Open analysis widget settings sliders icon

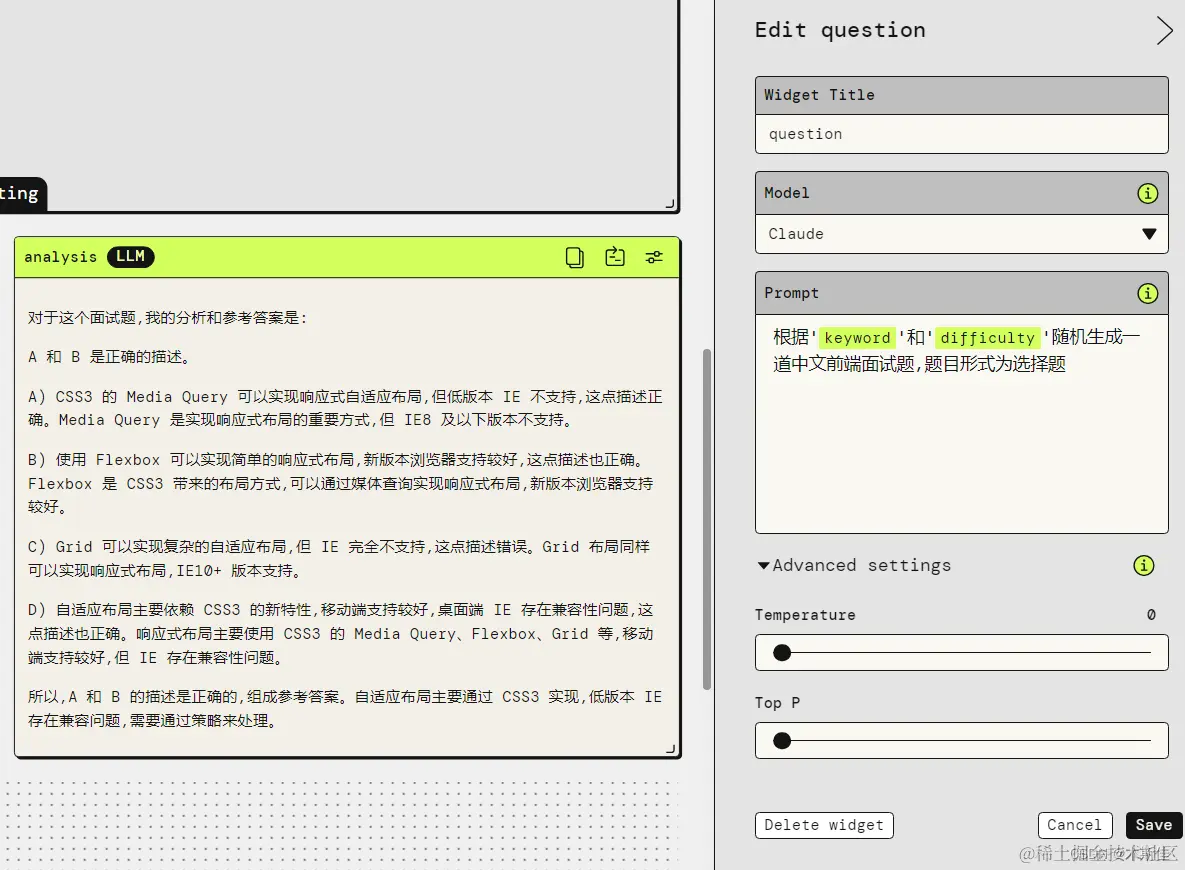pyautogui.click(x=654, y=258)
